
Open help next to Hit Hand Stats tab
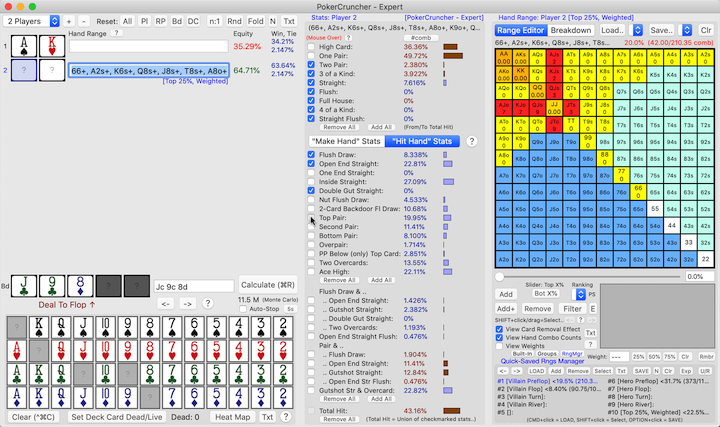coord(472,141)
